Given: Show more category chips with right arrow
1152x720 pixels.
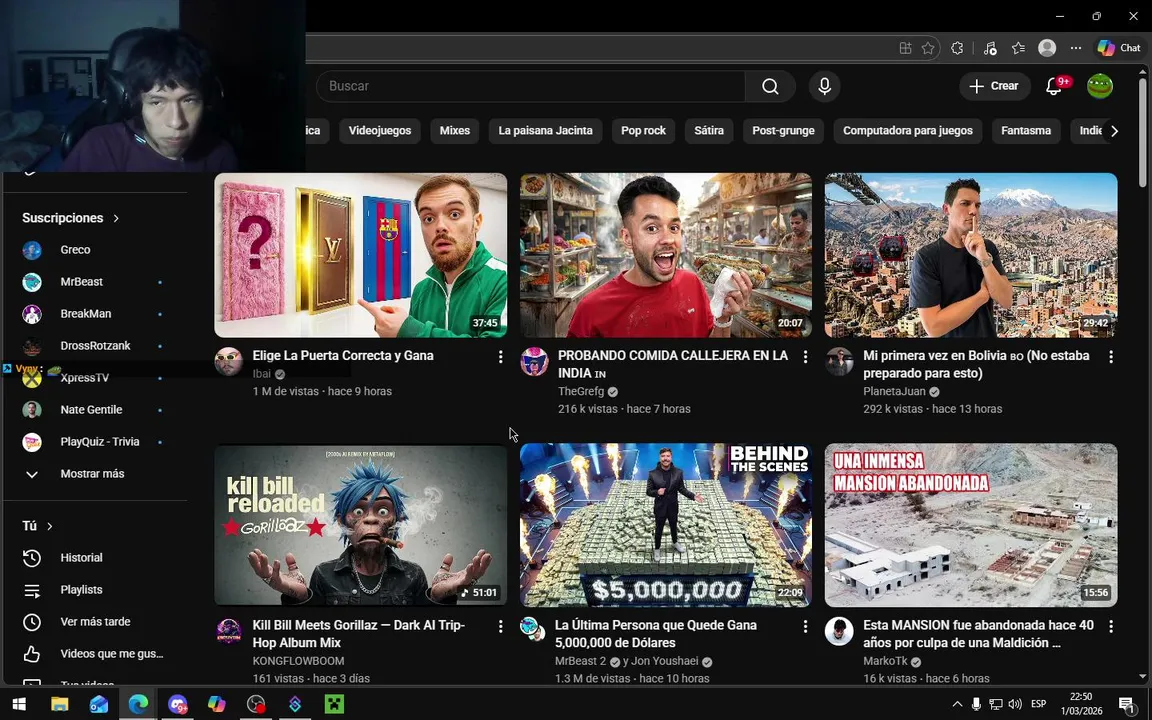Looking at the screenshot, I should (x=1115, y=131).
